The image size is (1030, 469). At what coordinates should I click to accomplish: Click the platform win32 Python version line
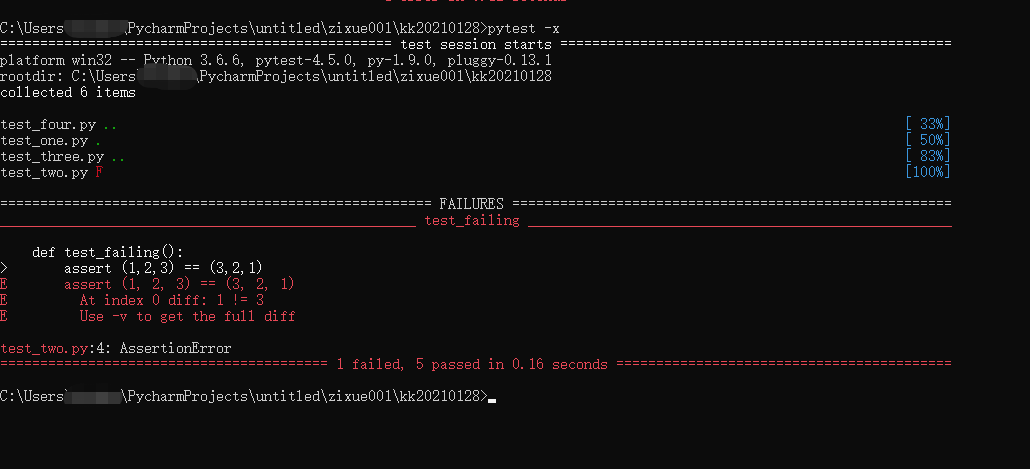click(x=275, y=61)
